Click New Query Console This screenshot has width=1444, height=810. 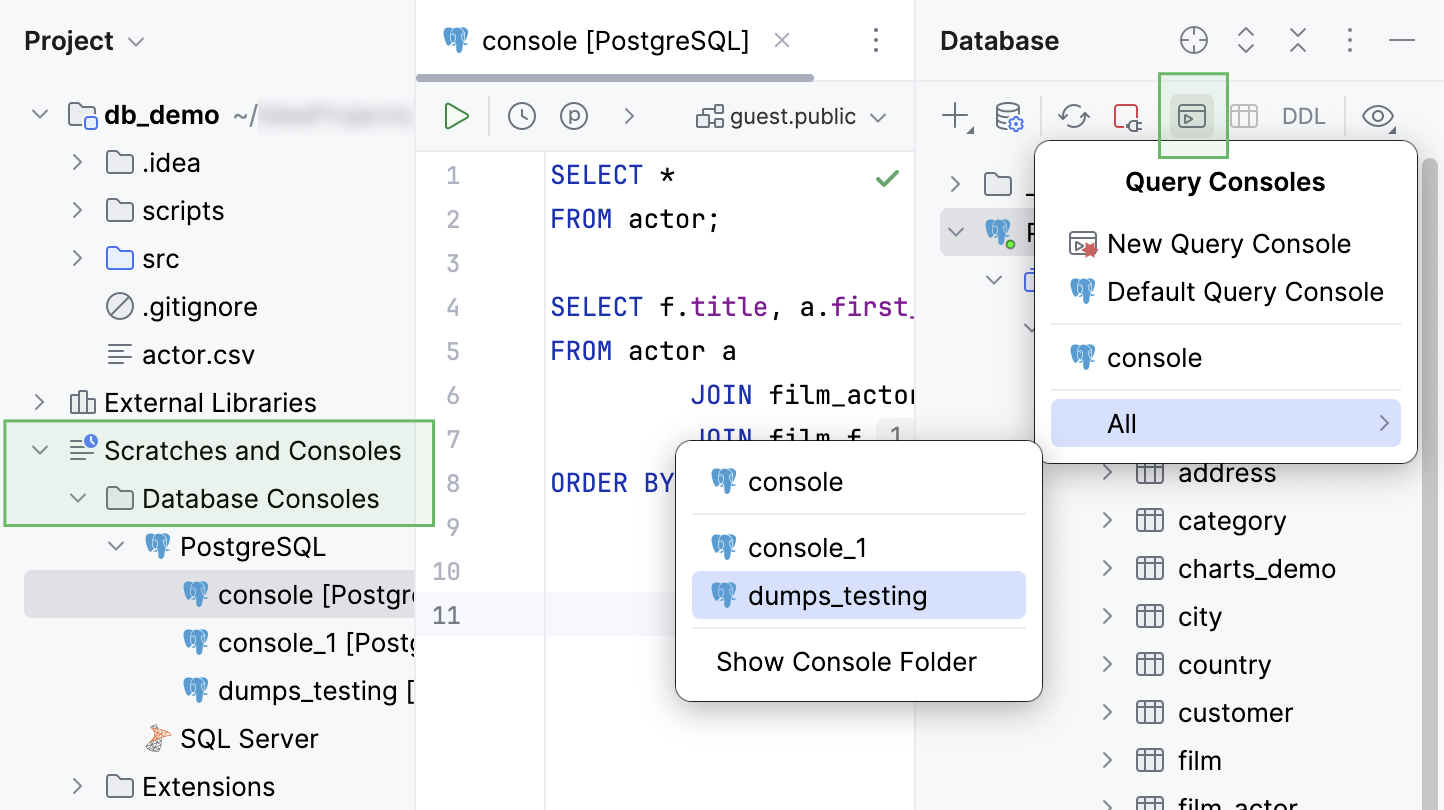pyautogui.click(x=1228, y=243)
